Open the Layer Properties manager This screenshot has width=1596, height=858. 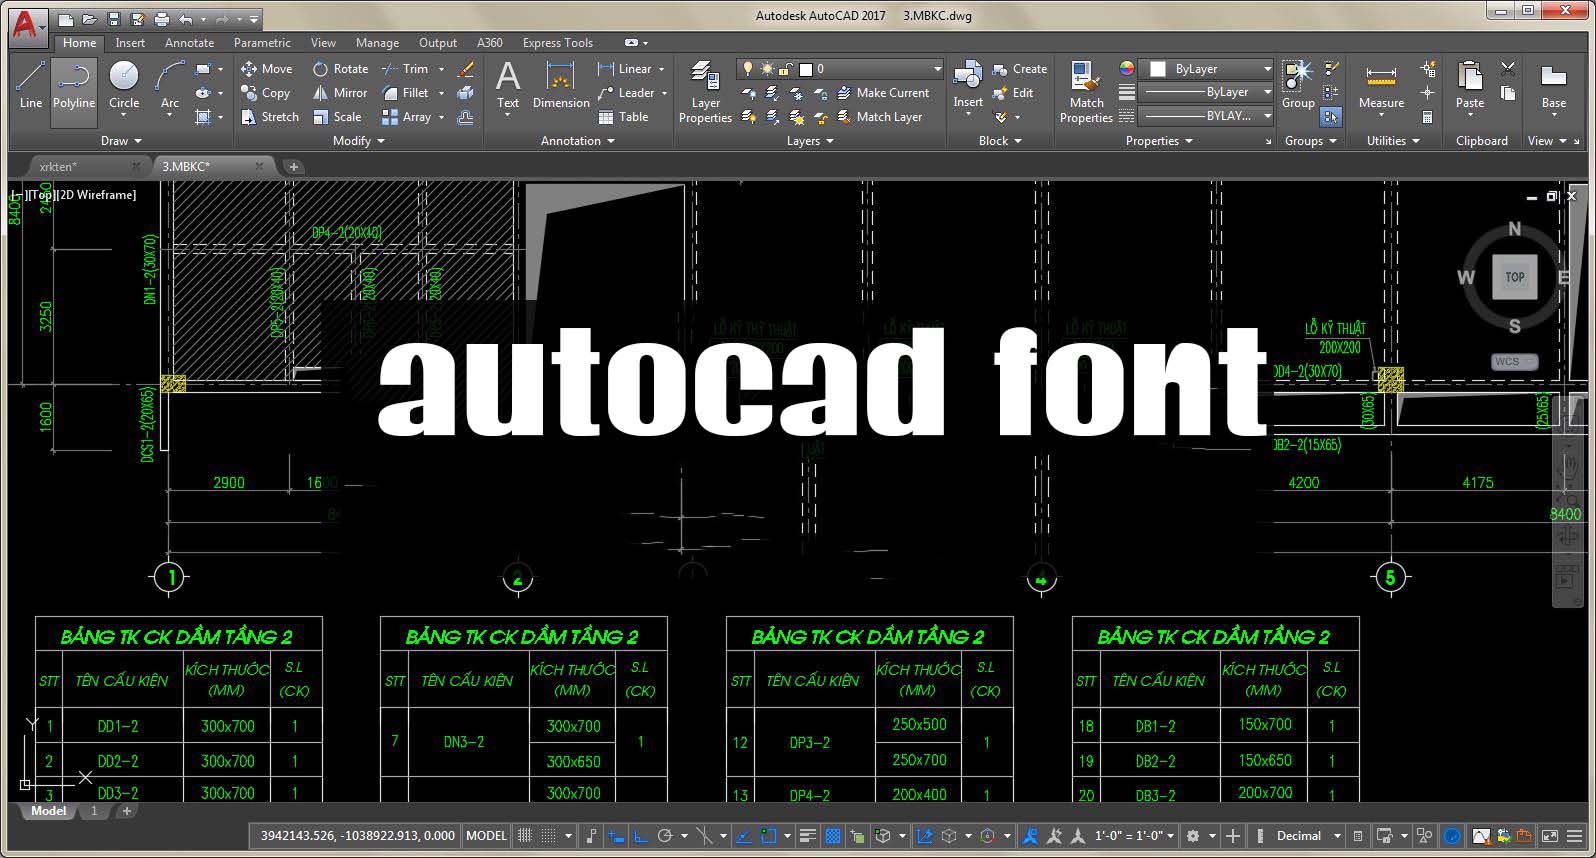[x=705, y=92]
